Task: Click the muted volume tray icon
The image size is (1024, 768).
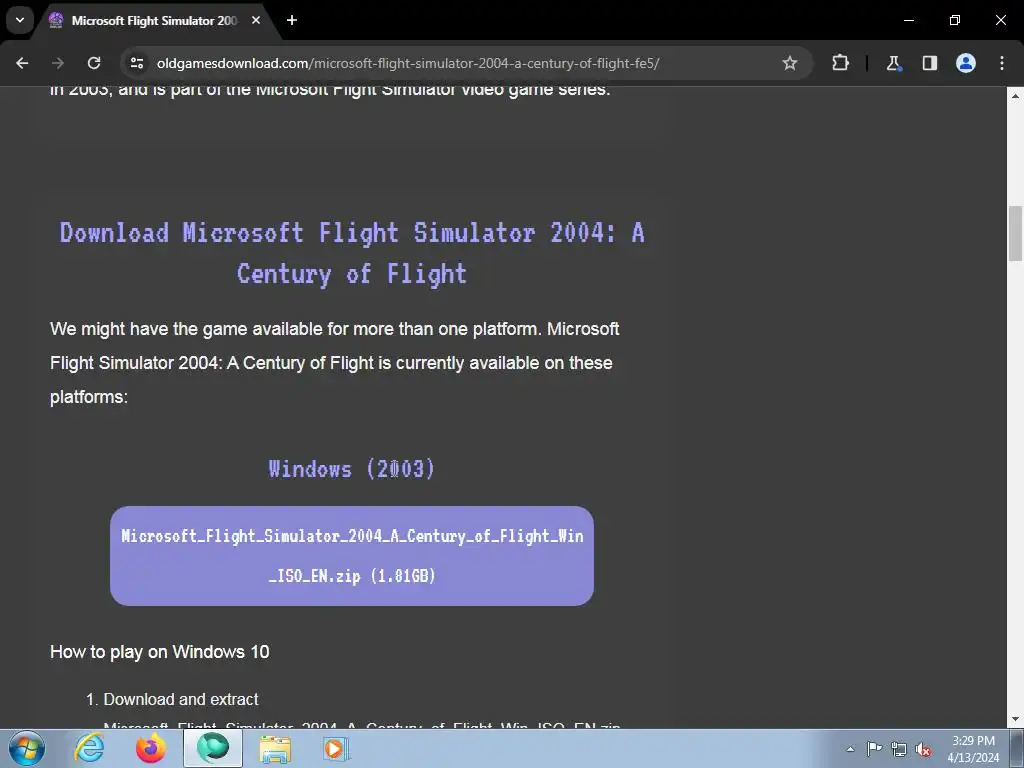Action: (x=923, y=750)
